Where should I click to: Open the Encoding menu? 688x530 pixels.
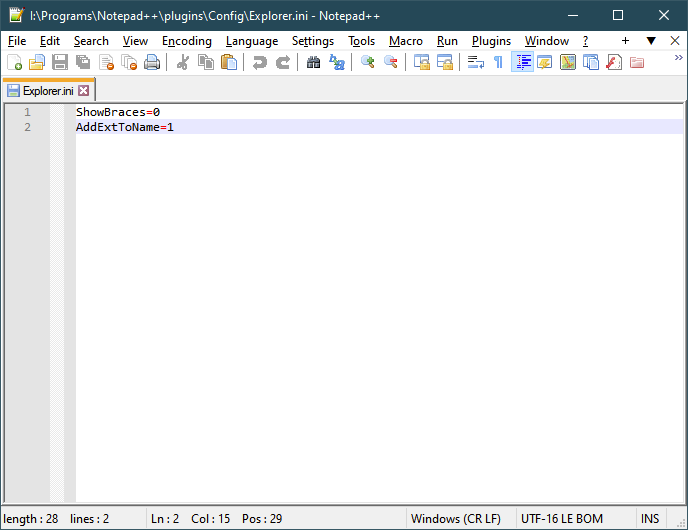point(186,41)
